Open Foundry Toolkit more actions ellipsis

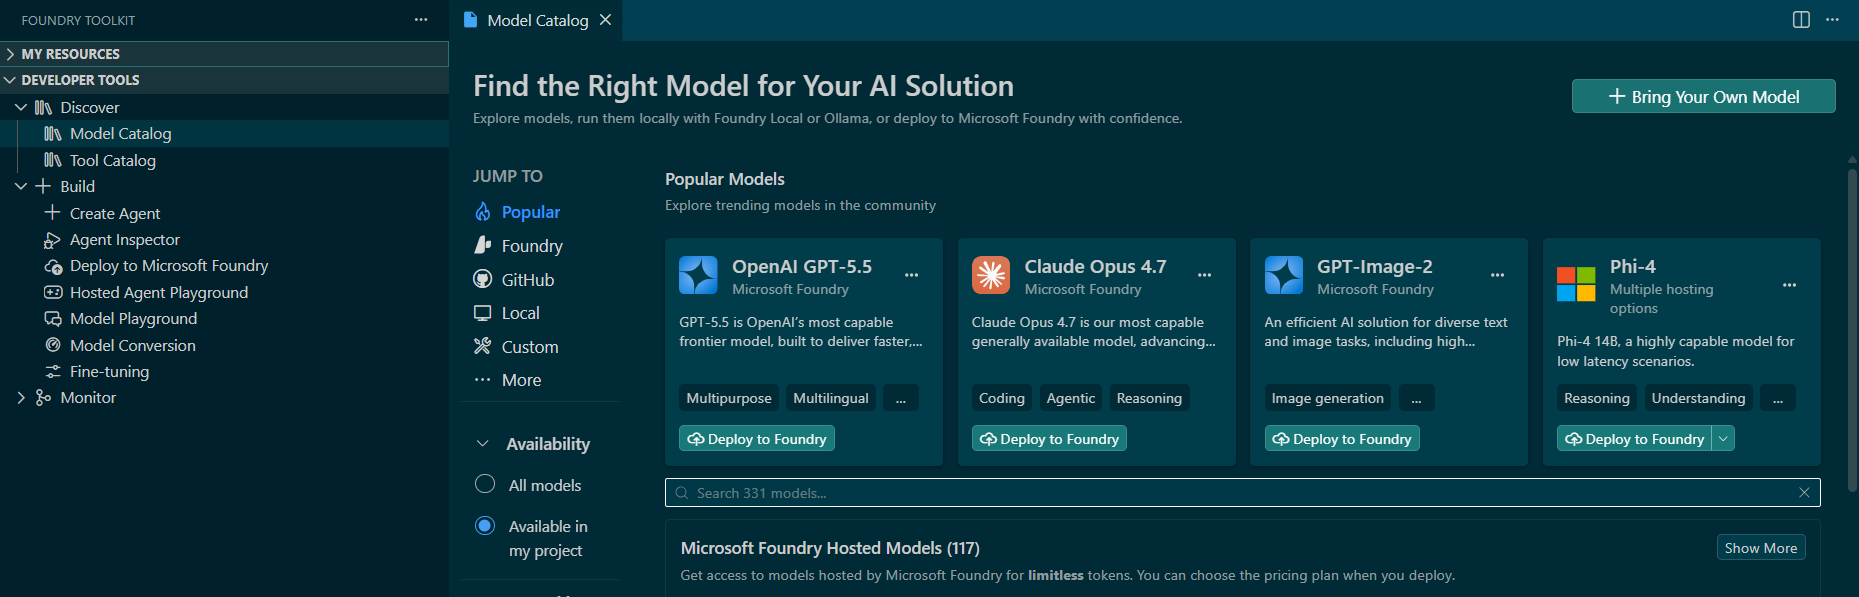tap(421, 20)
